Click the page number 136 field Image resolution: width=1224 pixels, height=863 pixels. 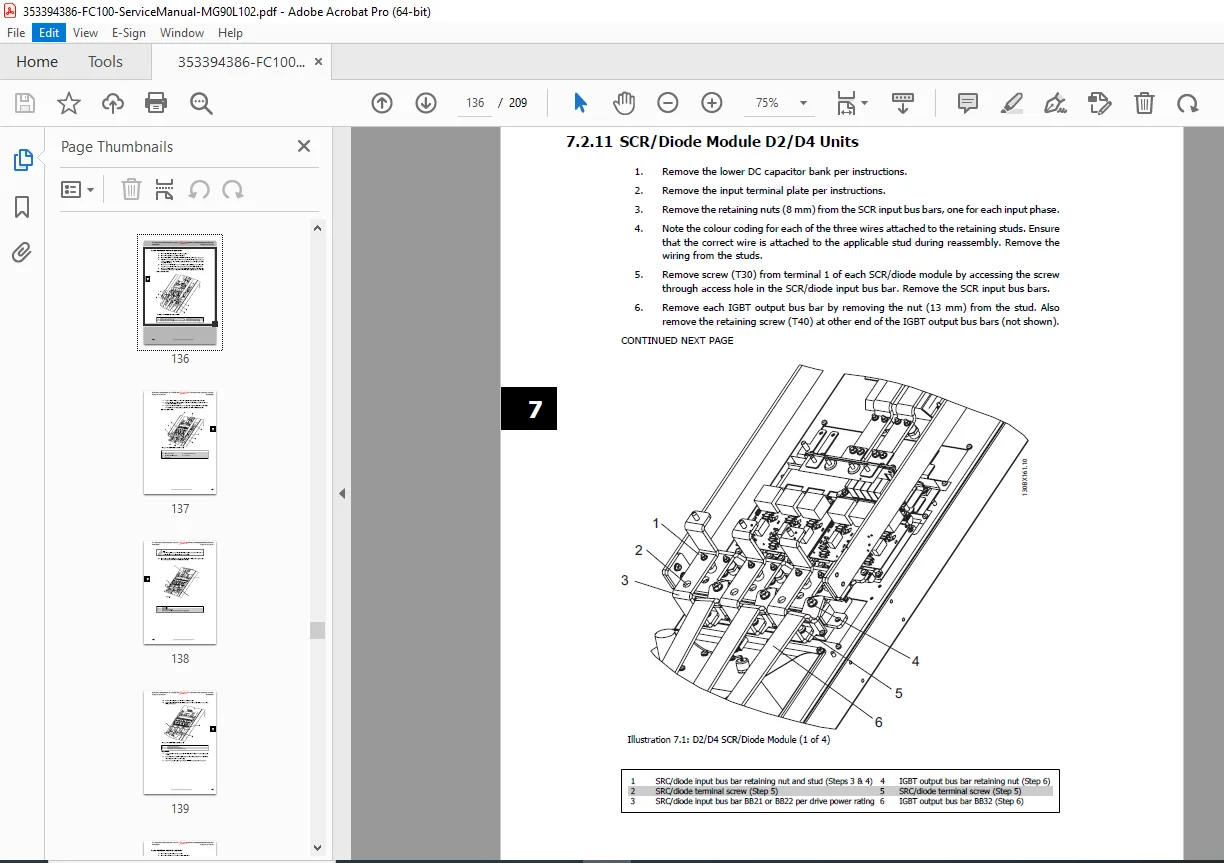[475, 103]
